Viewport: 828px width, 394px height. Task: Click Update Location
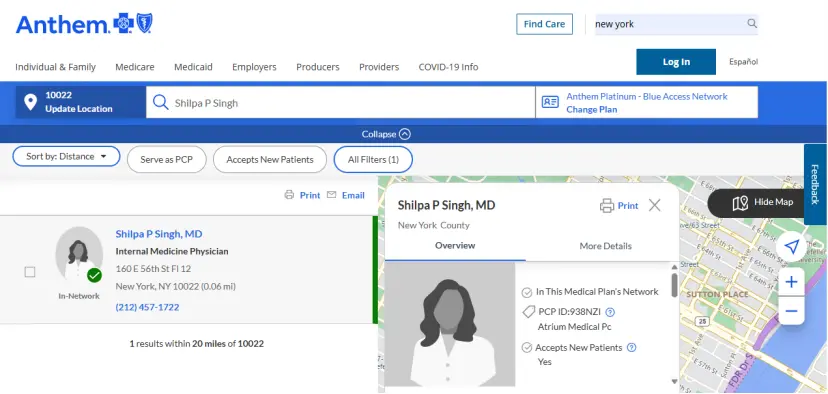(x=79, y=109)
